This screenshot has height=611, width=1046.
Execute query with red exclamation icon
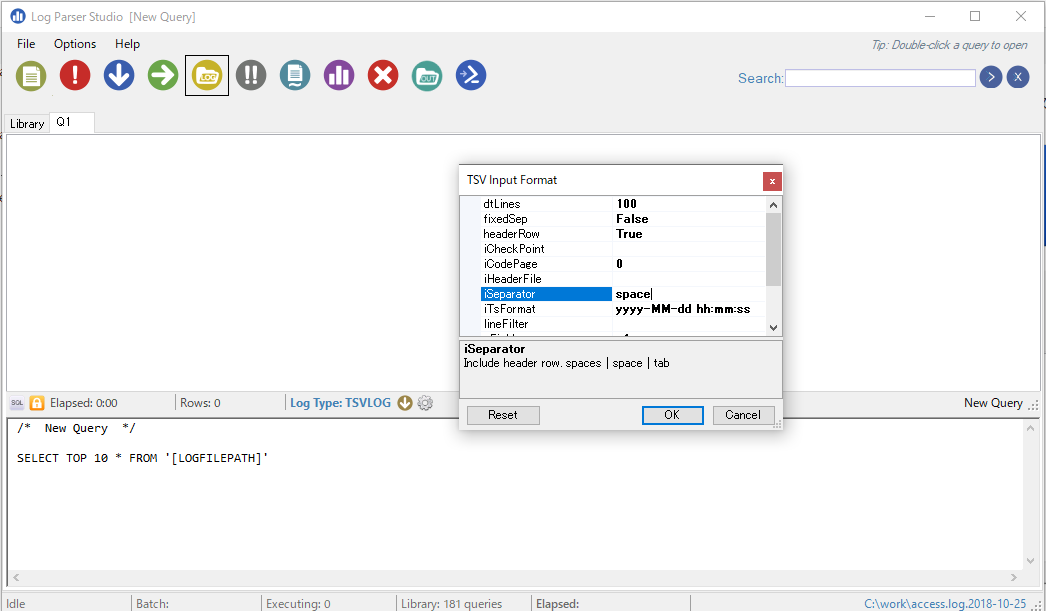point(75,75)
